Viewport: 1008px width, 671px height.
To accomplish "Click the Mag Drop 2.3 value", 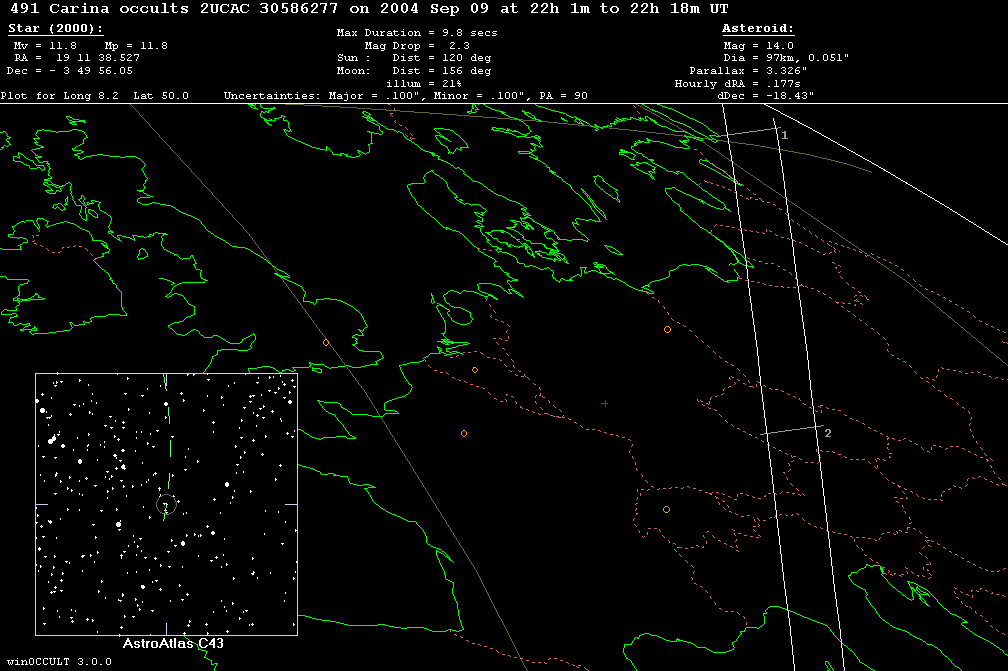I will 416,46.
